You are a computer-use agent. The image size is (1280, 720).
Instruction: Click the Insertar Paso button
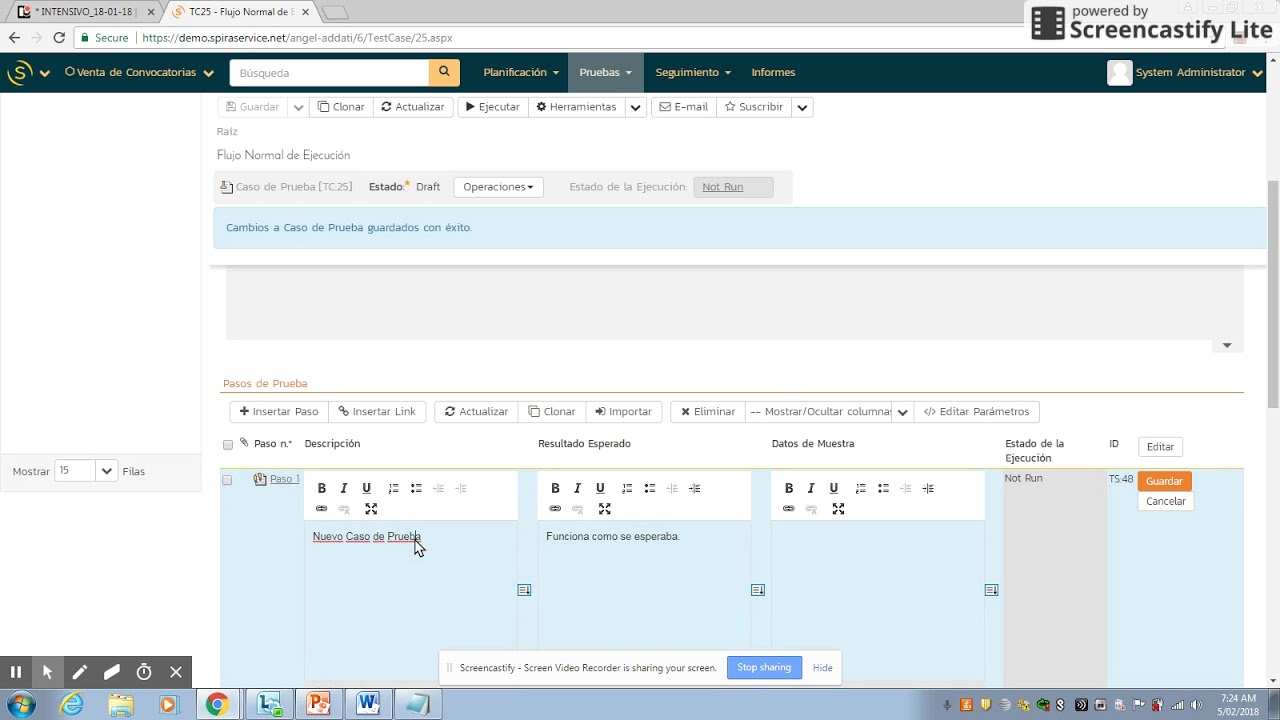279,412
